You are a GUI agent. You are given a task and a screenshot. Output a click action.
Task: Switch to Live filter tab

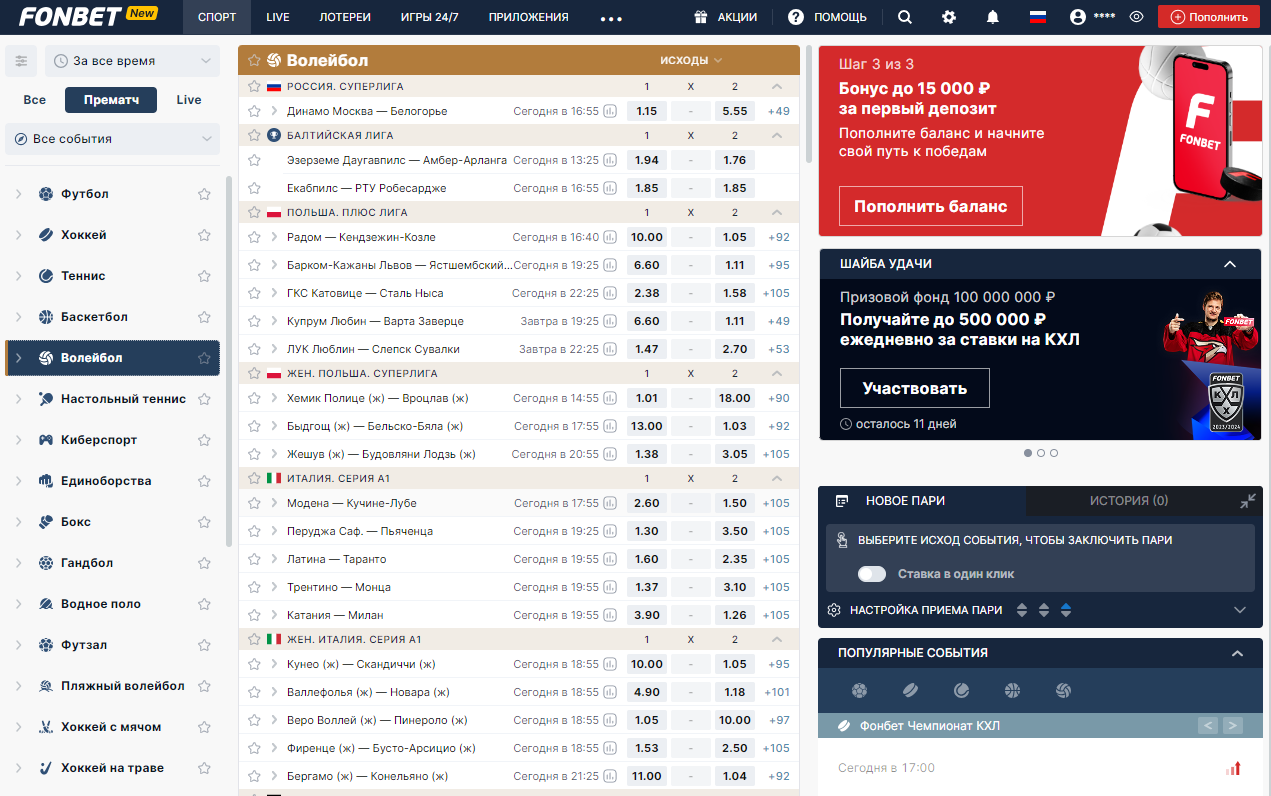(189, 100)
